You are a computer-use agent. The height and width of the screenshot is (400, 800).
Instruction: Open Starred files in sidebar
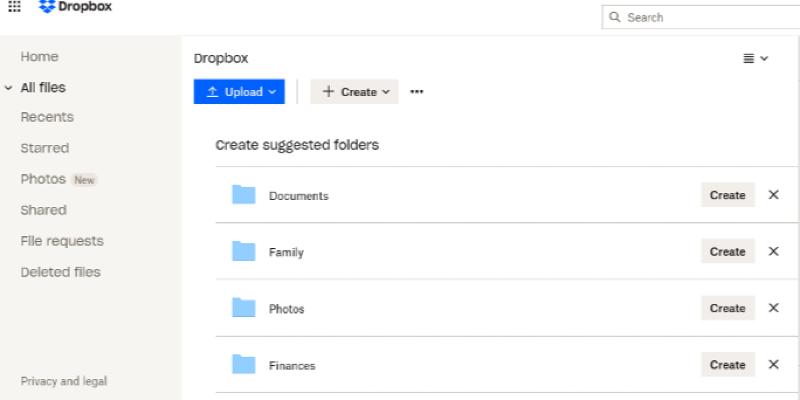point(45,148)
